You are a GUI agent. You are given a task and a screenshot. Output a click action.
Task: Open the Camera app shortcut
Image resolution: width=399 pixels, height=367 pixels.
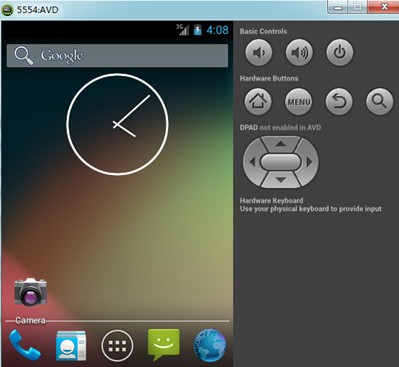(30, 292)
